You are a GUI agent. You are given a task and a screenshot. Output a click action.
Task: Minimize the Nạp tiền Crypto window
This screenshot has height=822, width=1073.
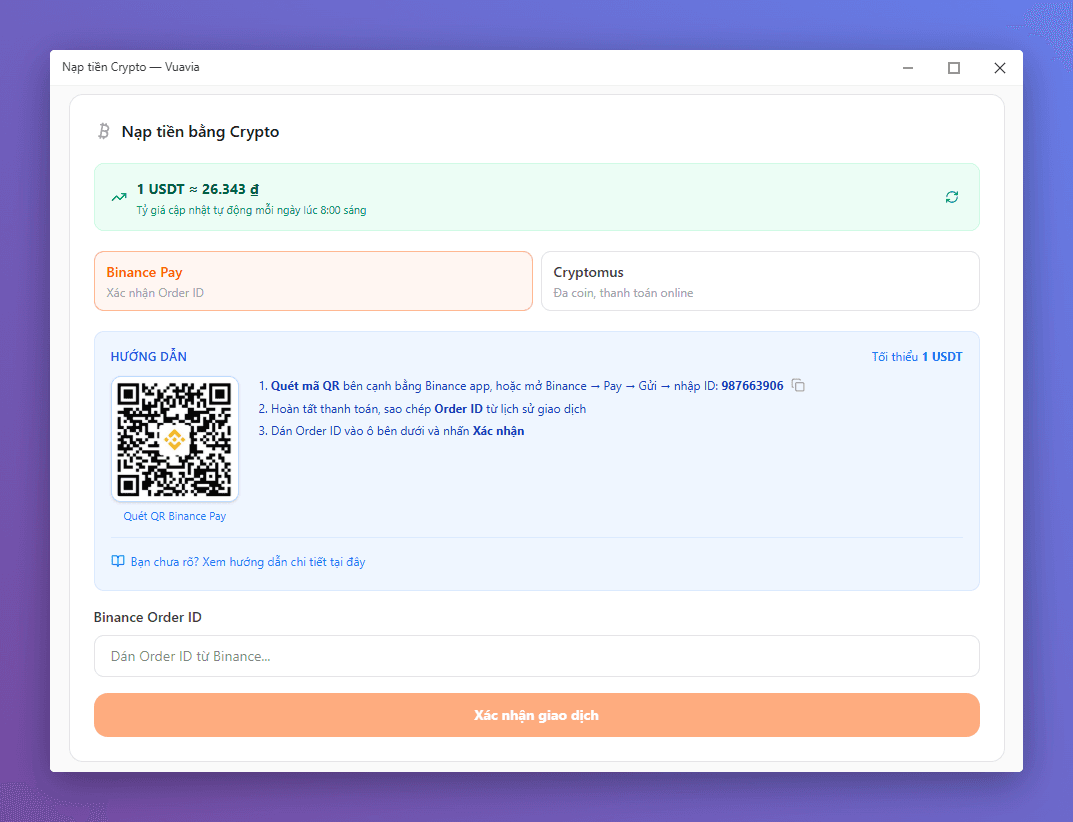coord(908,68)
